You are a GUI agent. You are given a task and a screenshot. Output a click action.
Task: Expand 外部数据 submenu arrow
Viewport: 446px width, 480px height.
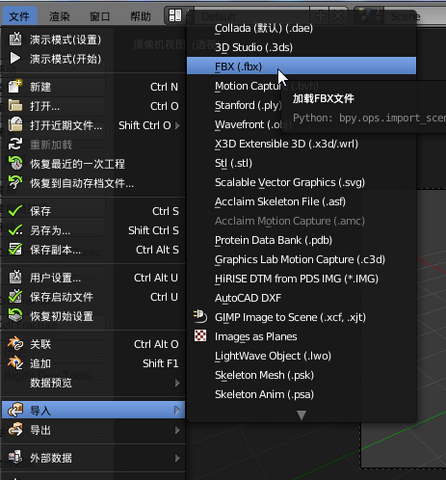pyautogui.click(x=177, y=458)
